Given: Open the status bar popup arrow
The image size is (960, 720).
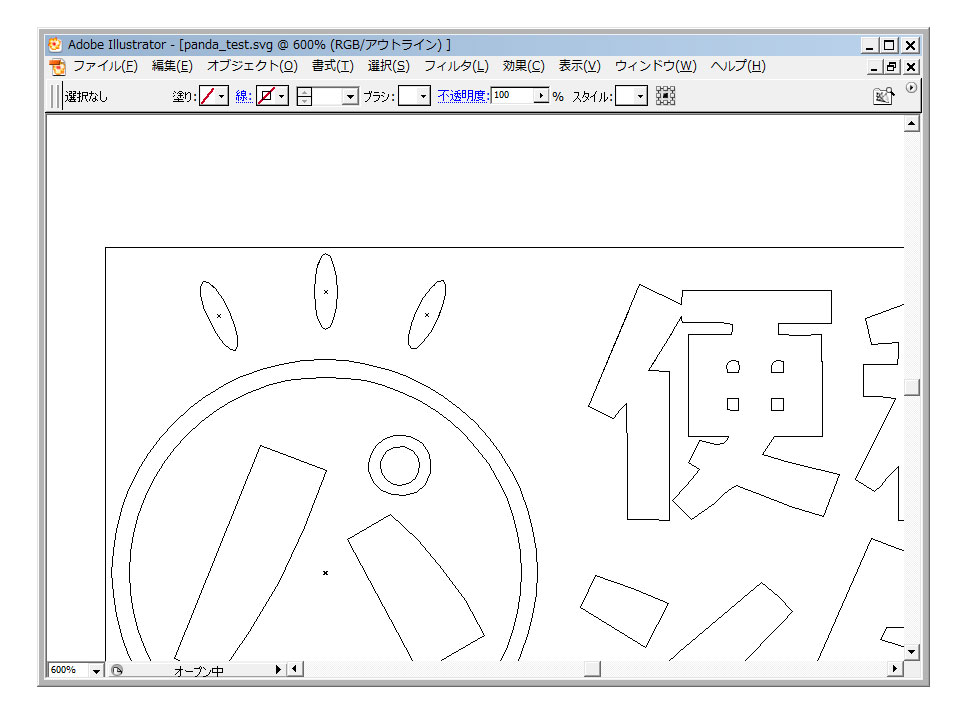Looking at the screenshot, I should (x=278, y=670).
